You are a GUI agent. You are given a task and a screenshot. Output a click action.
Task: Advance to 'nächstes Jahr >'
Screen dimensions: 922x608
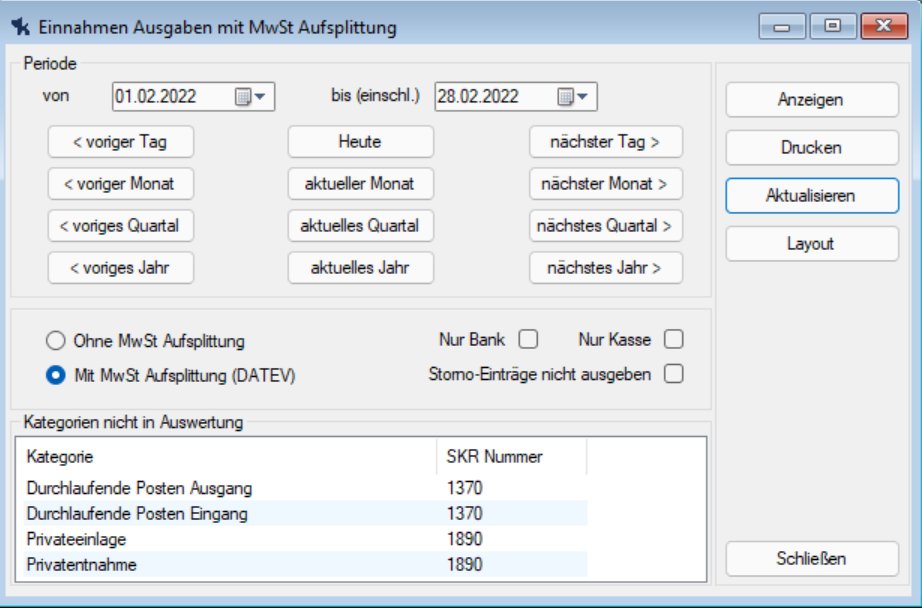pyautogui.click(x=605, y=268)
